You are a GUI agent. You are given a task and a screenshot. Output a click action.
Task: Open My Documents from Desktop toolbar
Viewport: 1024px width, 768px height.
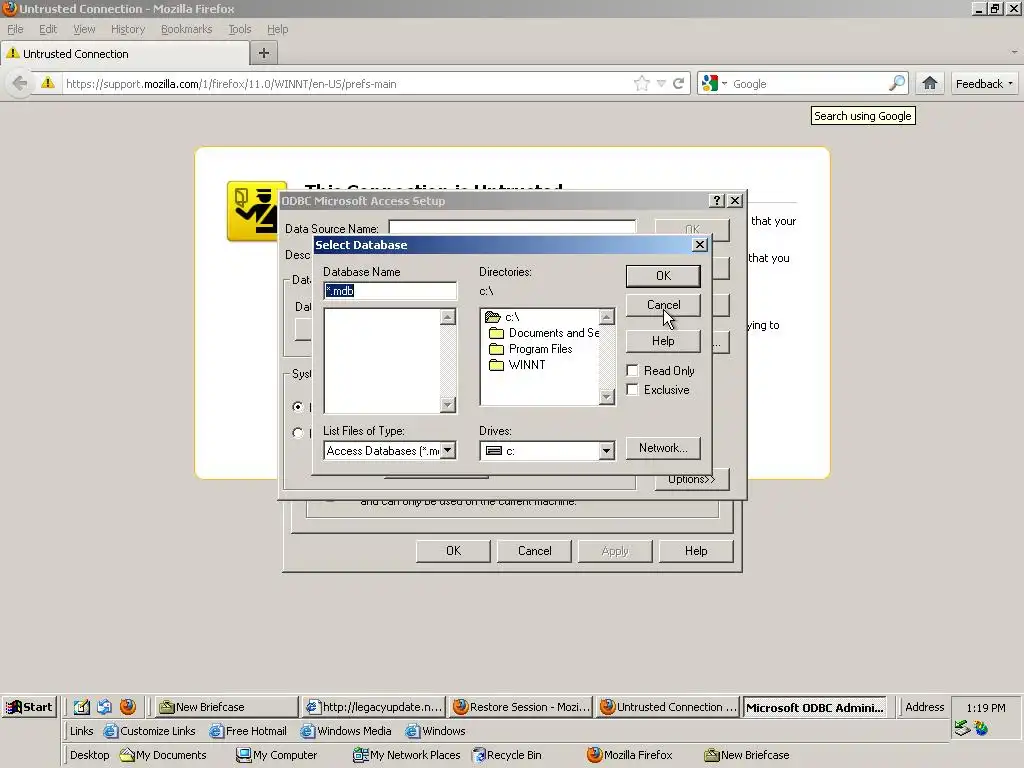coord(163,755)
